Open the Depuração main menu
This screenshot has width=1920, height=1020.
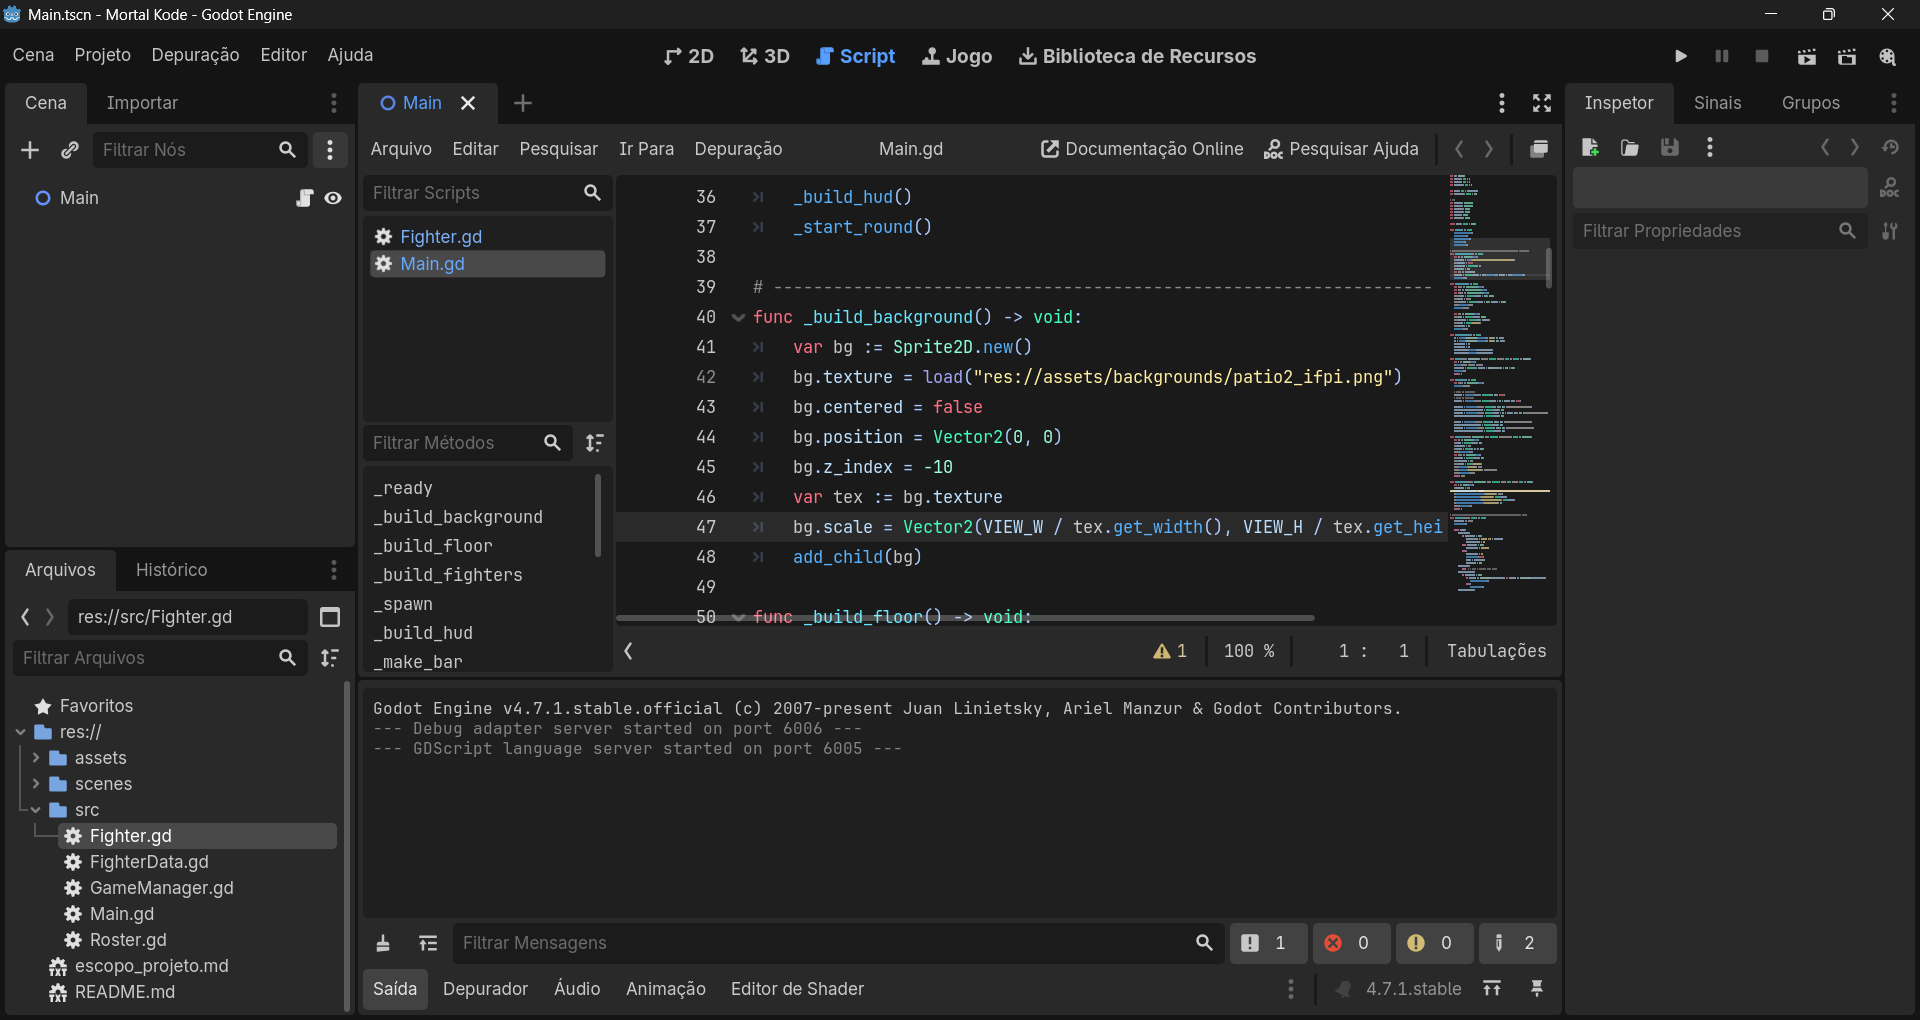[x=195, y=55]
